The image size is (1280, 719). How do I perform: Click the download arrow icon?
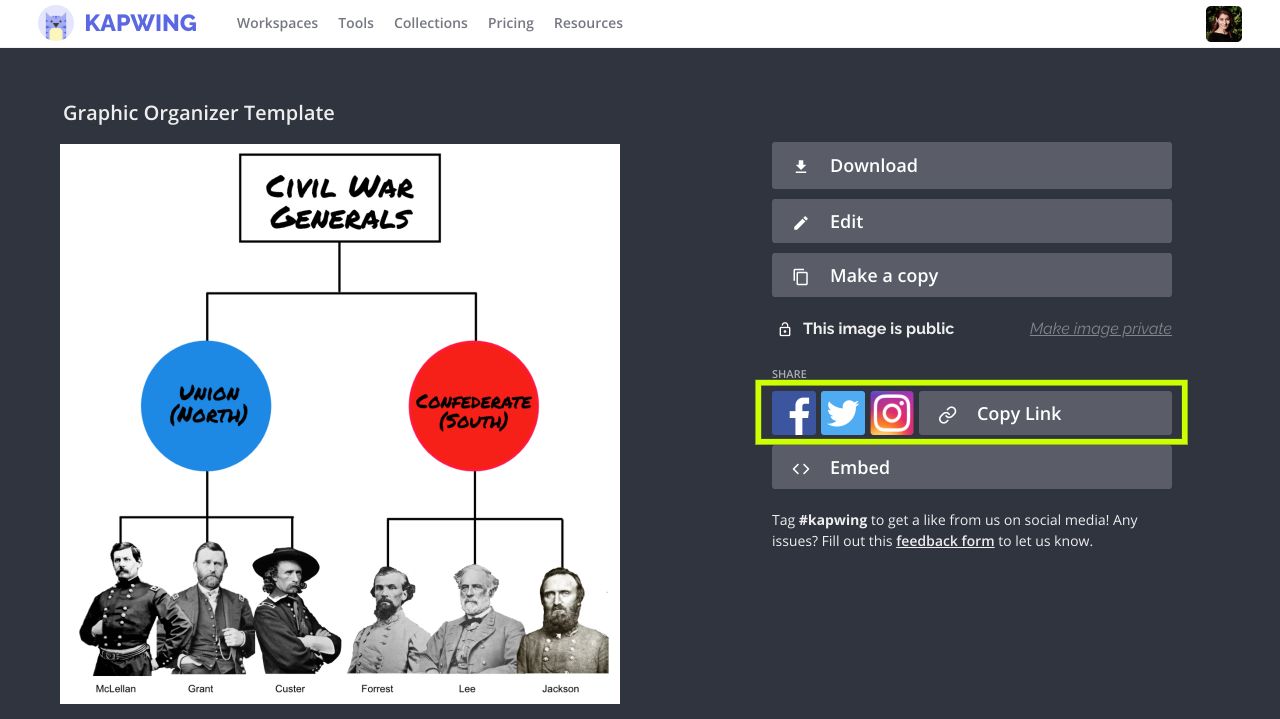801,167
